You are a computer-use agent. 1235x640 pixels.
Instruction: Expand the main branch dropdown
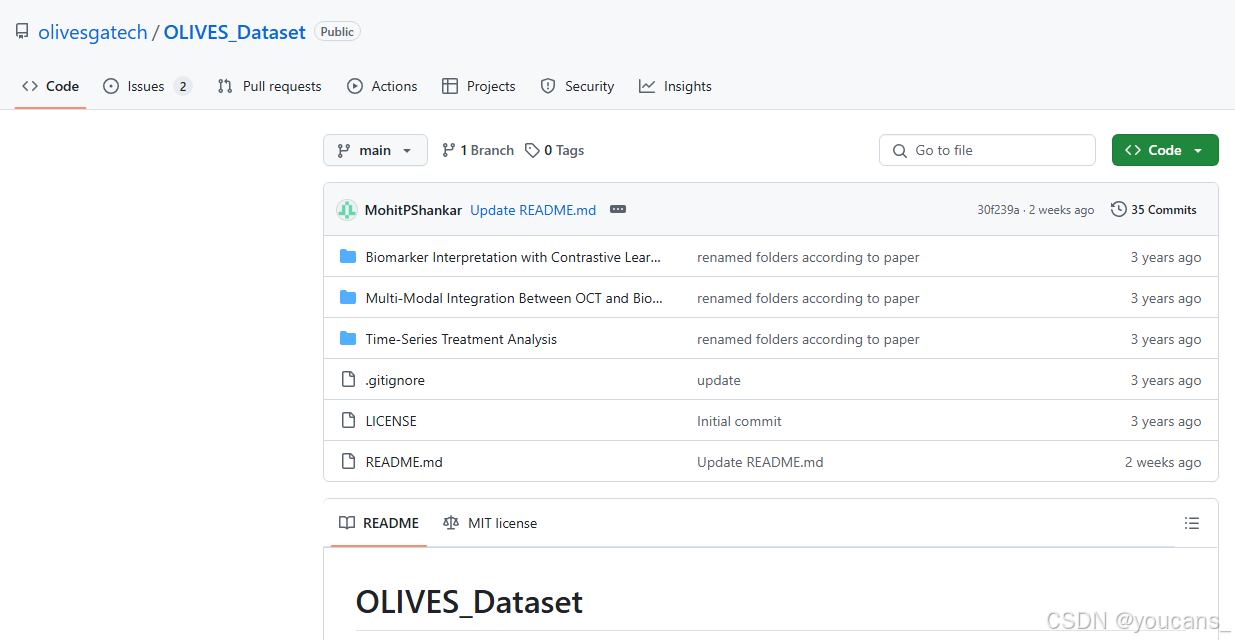375,150
